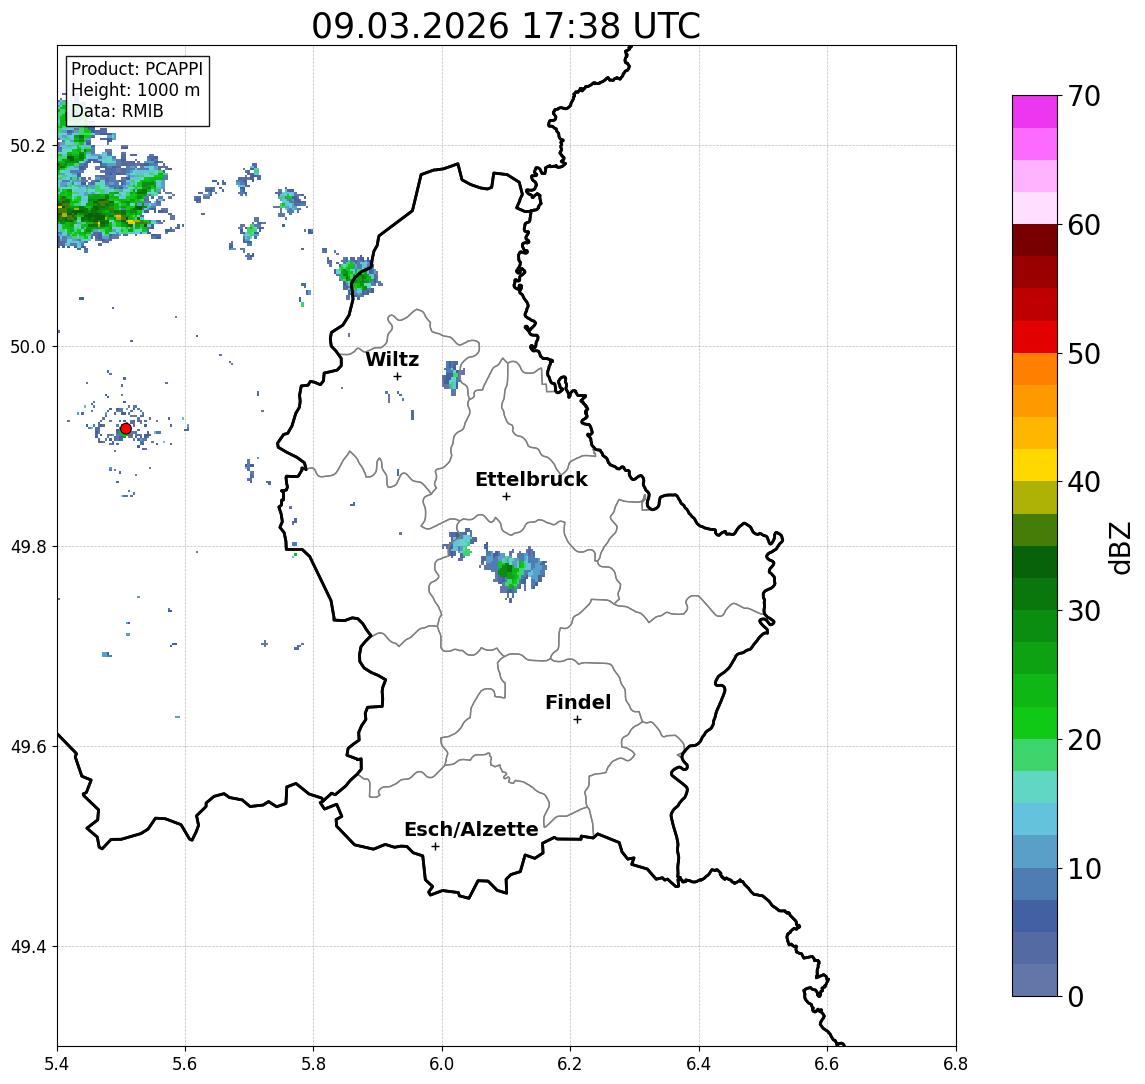Pick the dark maroon colorbar segment below 60
The width and height of the screenshot is (1145, 1084).
[x=1035, y=240]
